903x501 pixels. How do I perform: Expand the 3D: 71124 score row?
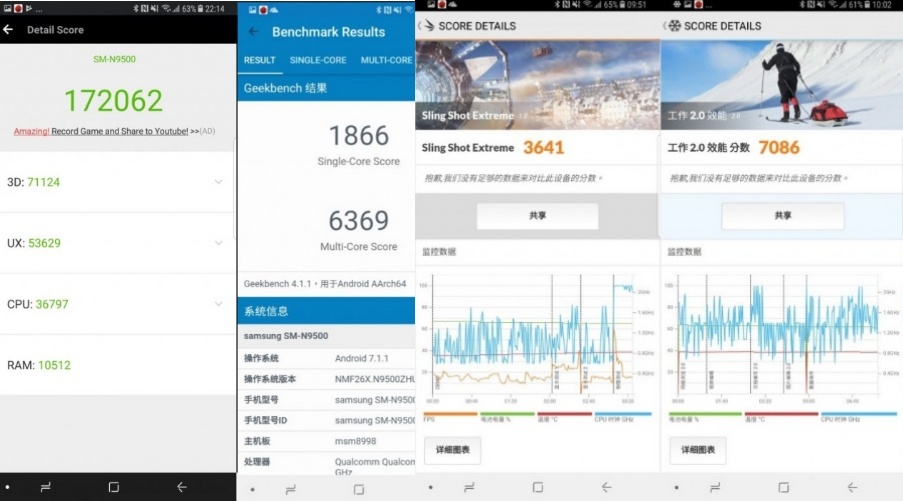coord(117,182)
